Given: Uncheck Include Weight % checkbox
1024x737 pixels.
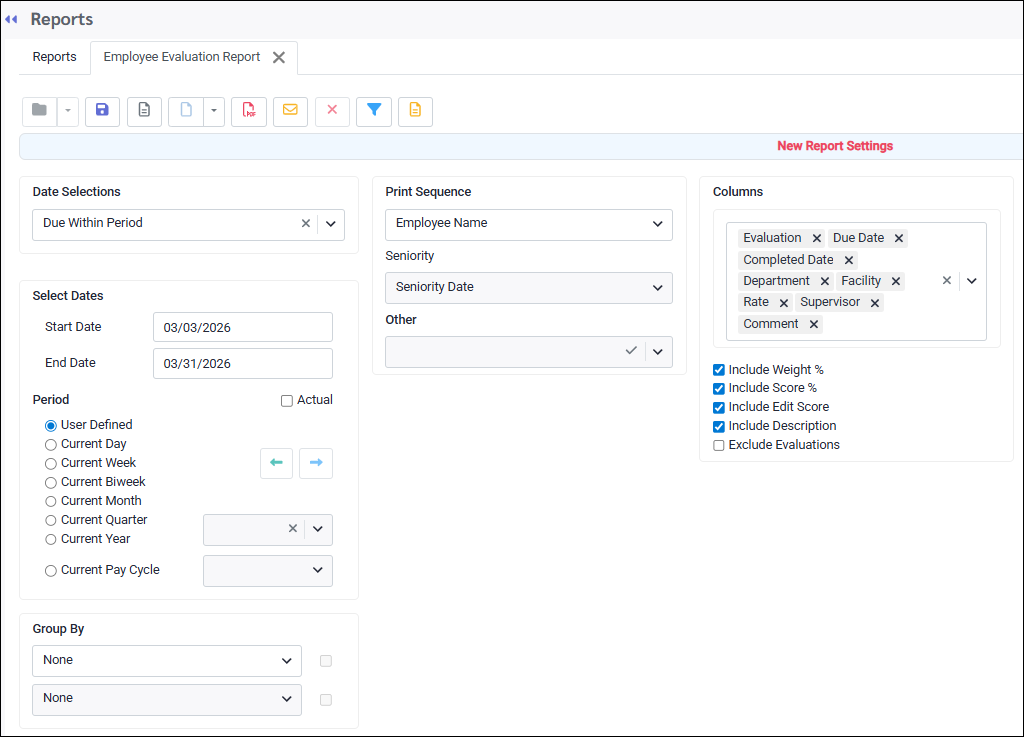Looking at the screenshot, I should (x=719, y=370).
